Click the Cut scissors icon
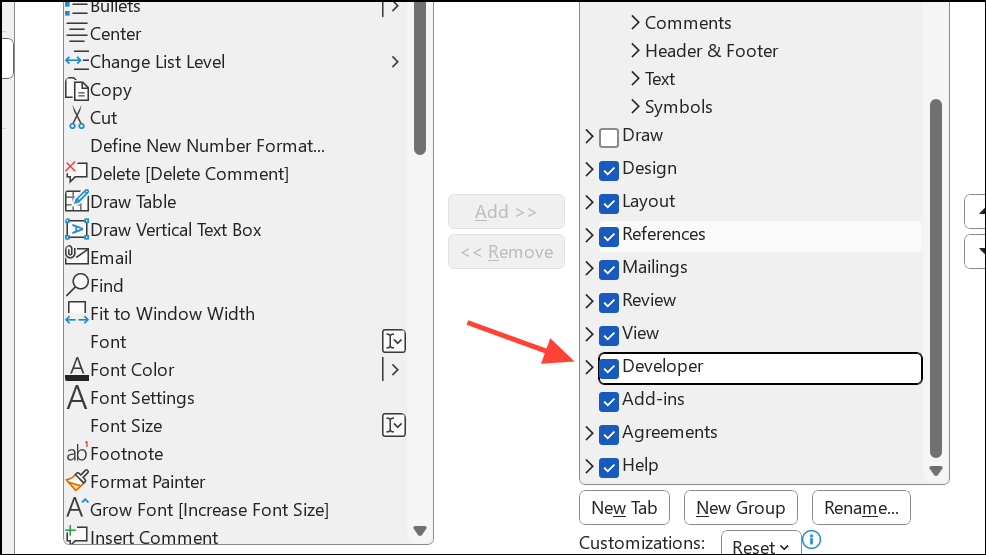 click(x=77, y=118)
